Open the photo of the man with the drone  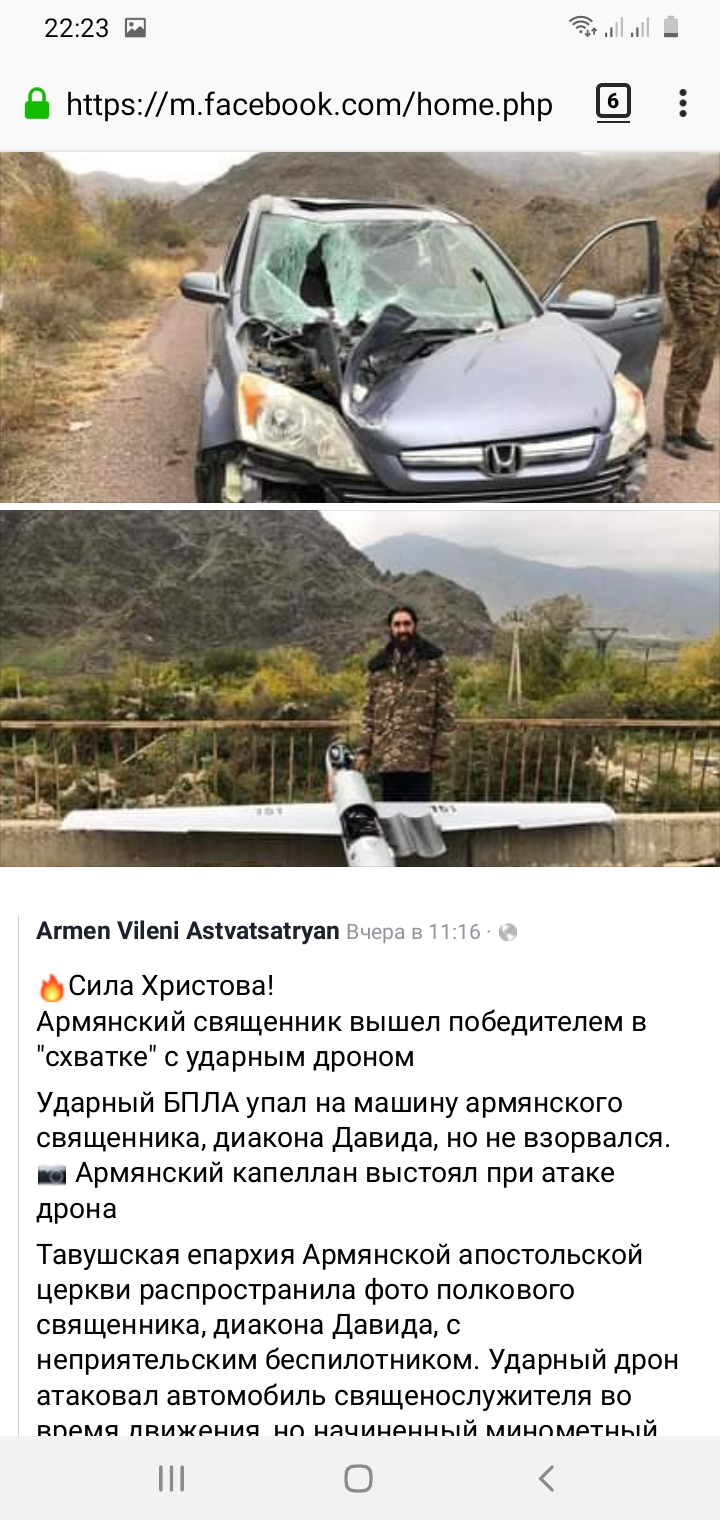(360, 689)
